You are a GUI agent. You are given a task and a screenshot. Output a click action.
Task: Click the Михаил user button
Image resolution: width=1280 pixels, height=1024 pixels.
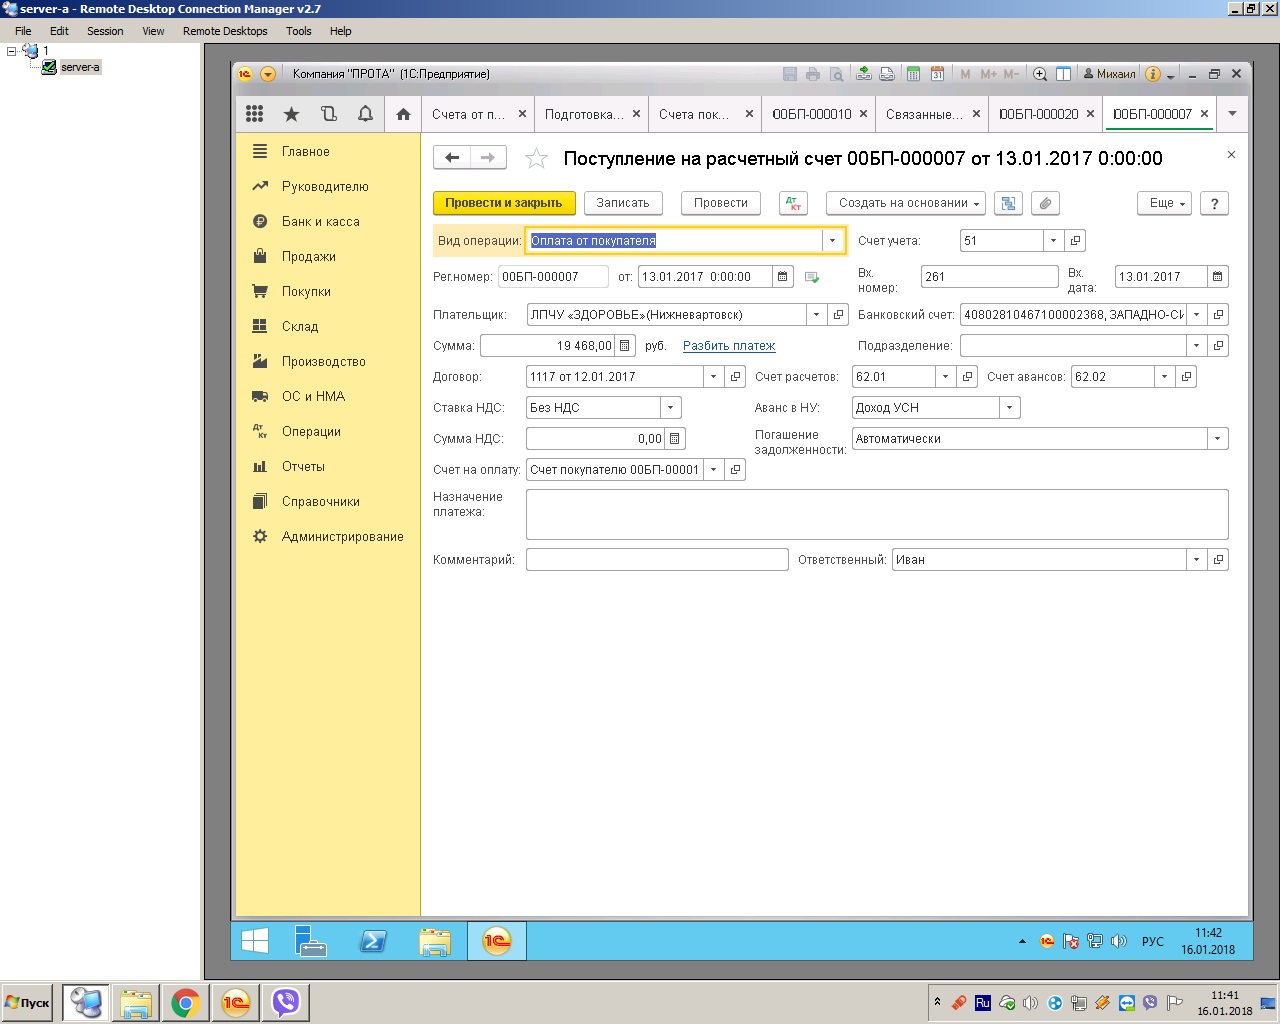1110,74
